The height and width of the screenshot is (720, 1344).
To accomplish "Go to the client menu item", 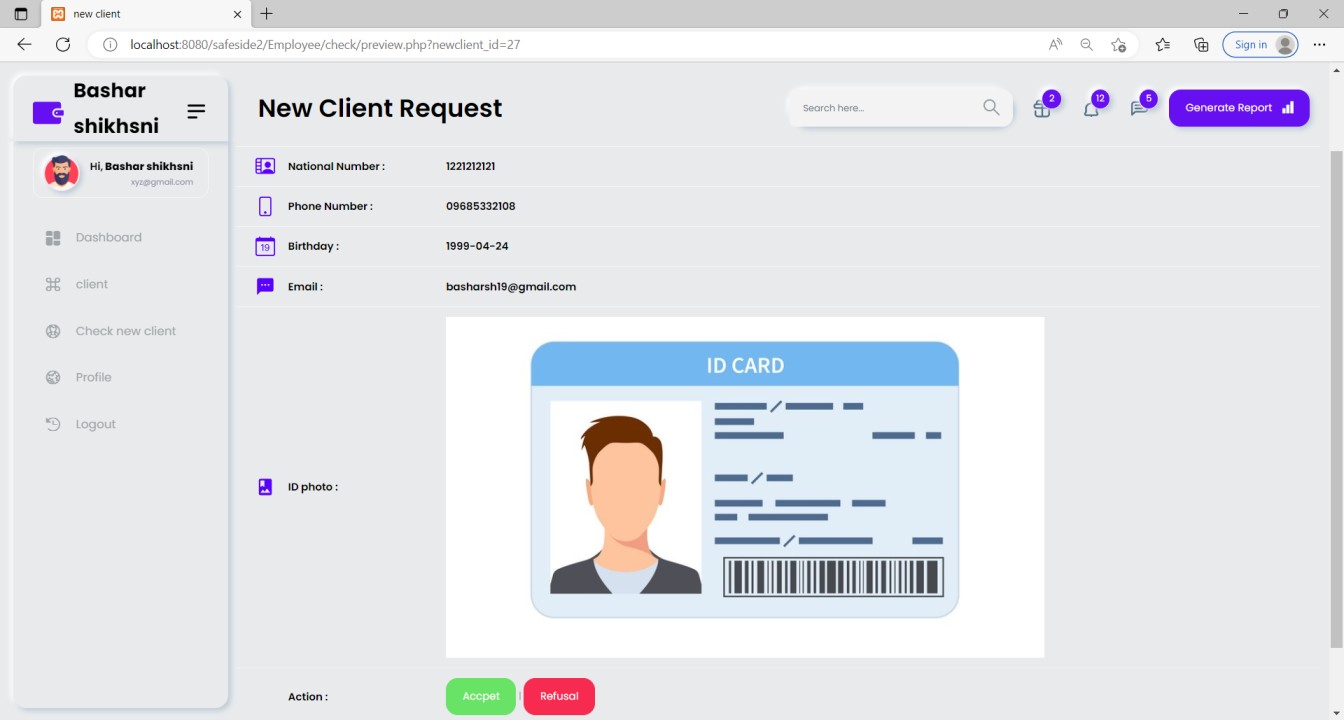I will click(x=91, y=285).
